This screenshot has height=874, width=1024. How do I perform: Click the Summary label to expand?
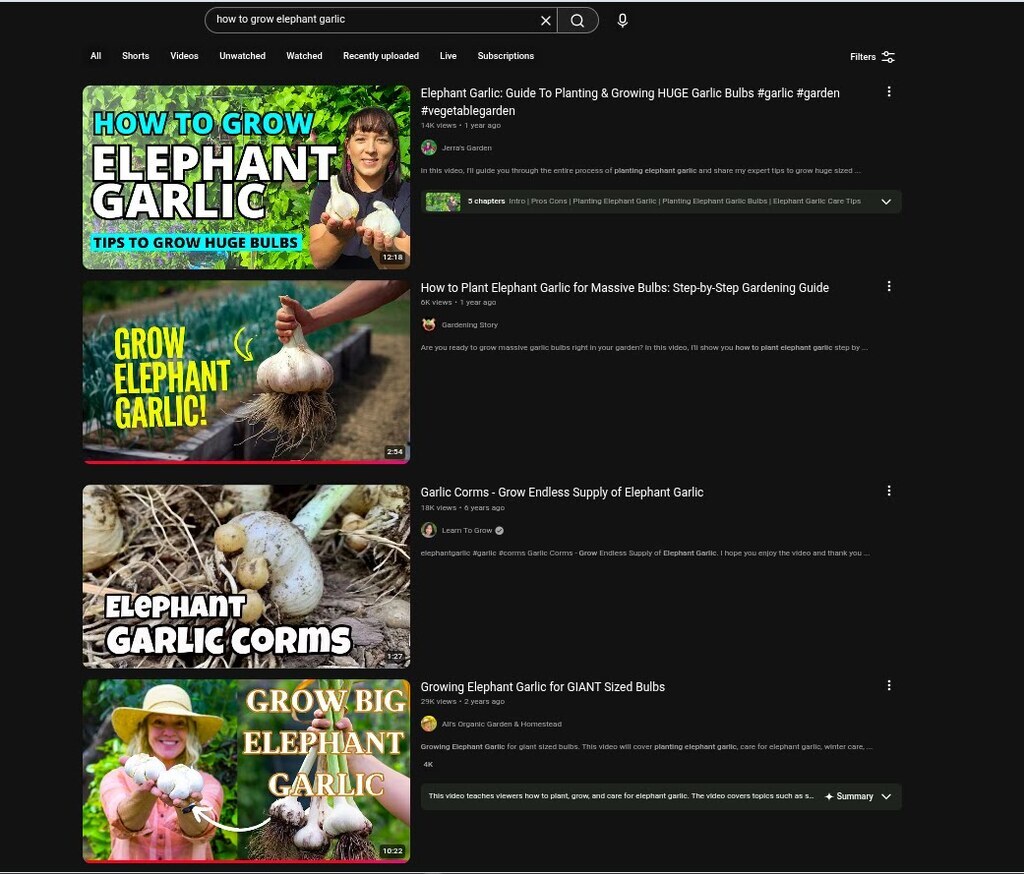pyautogui.click(x=853, y=797)
